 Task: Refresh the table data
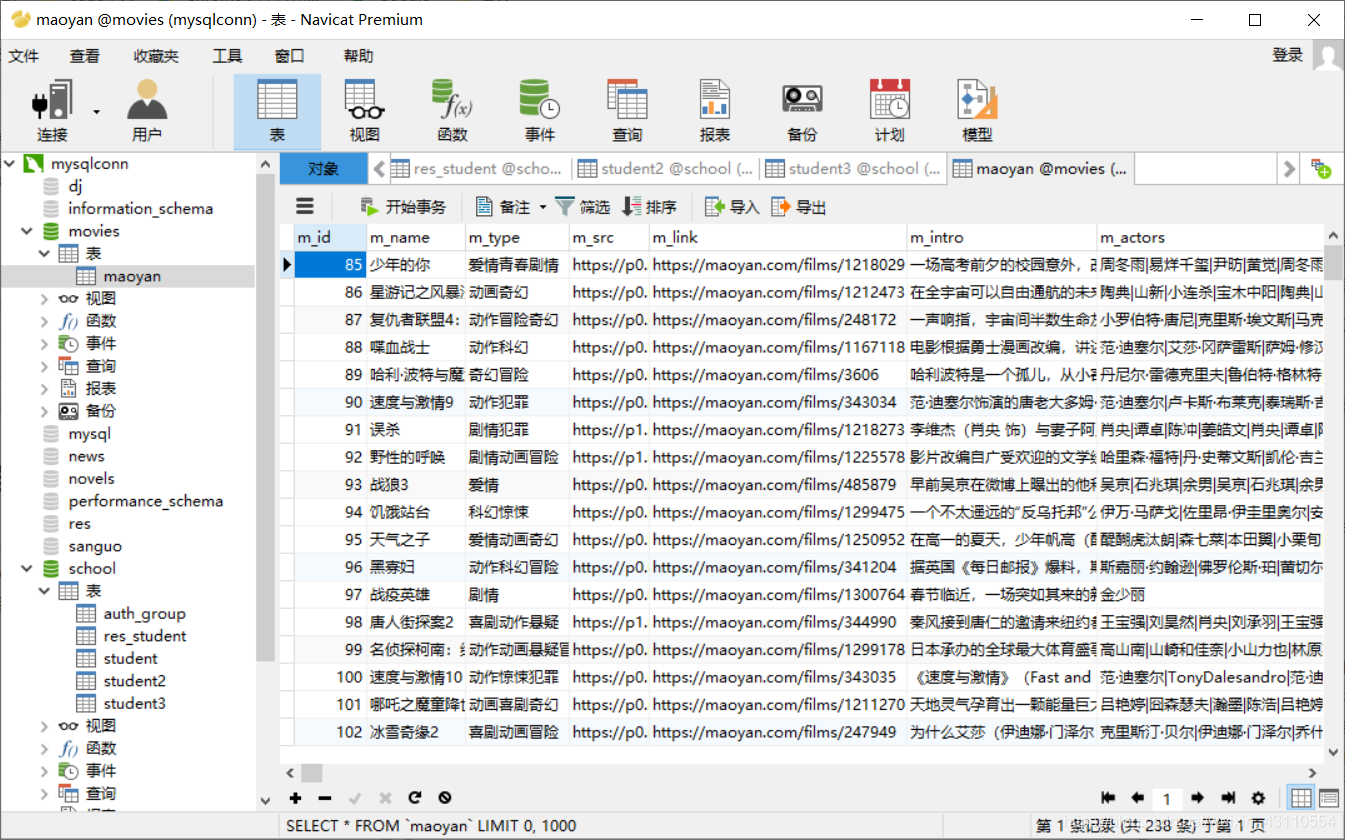coord(414,798)
